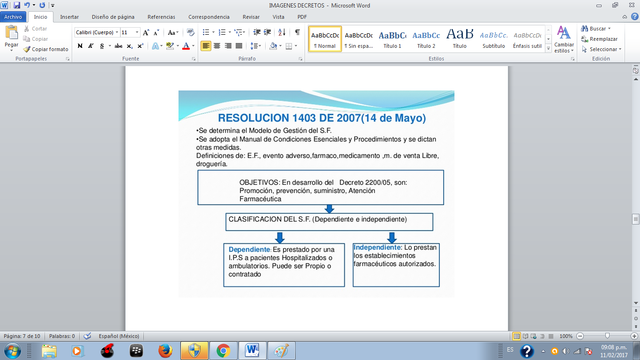The width and height of the screenshot is (640, 360).
Task: Toggle justify alignment
Action: [239, 46]
